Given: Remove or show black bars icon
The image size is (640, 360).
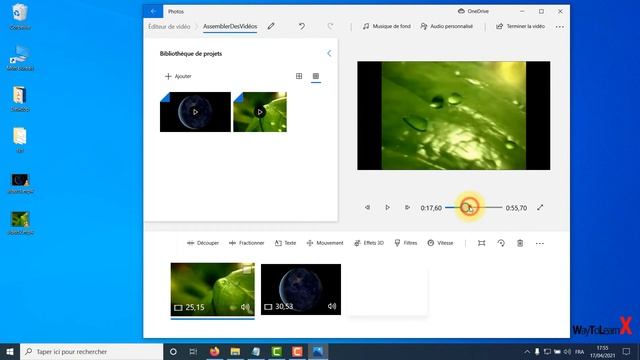Looking at the screenshot, I should coord(482,243).
